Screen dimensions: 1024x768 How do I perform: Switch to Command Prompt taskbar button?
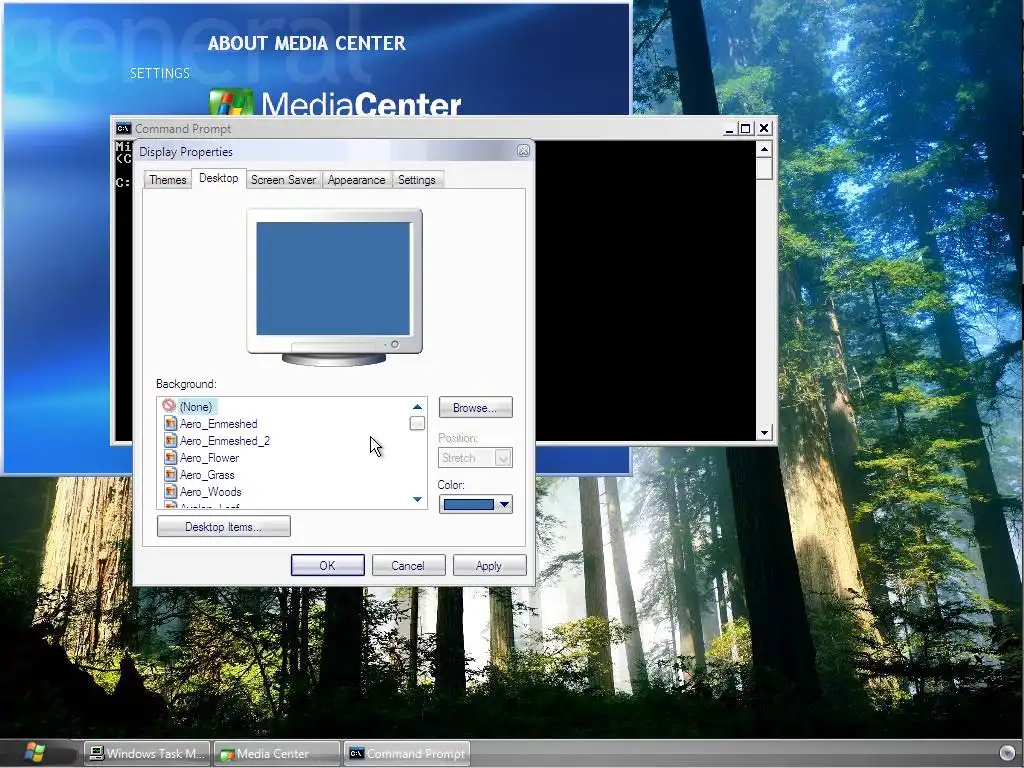tap(407, 754)
